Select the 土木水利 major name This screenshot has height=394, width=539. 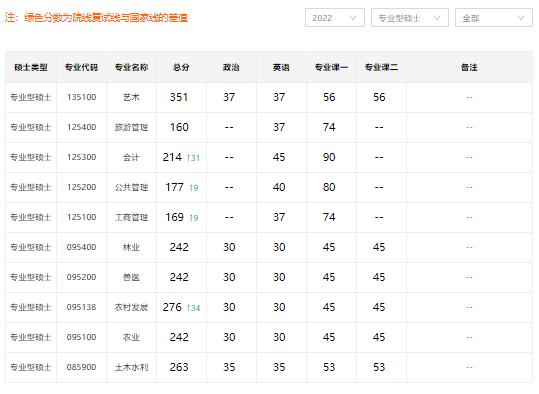[131, 367]
